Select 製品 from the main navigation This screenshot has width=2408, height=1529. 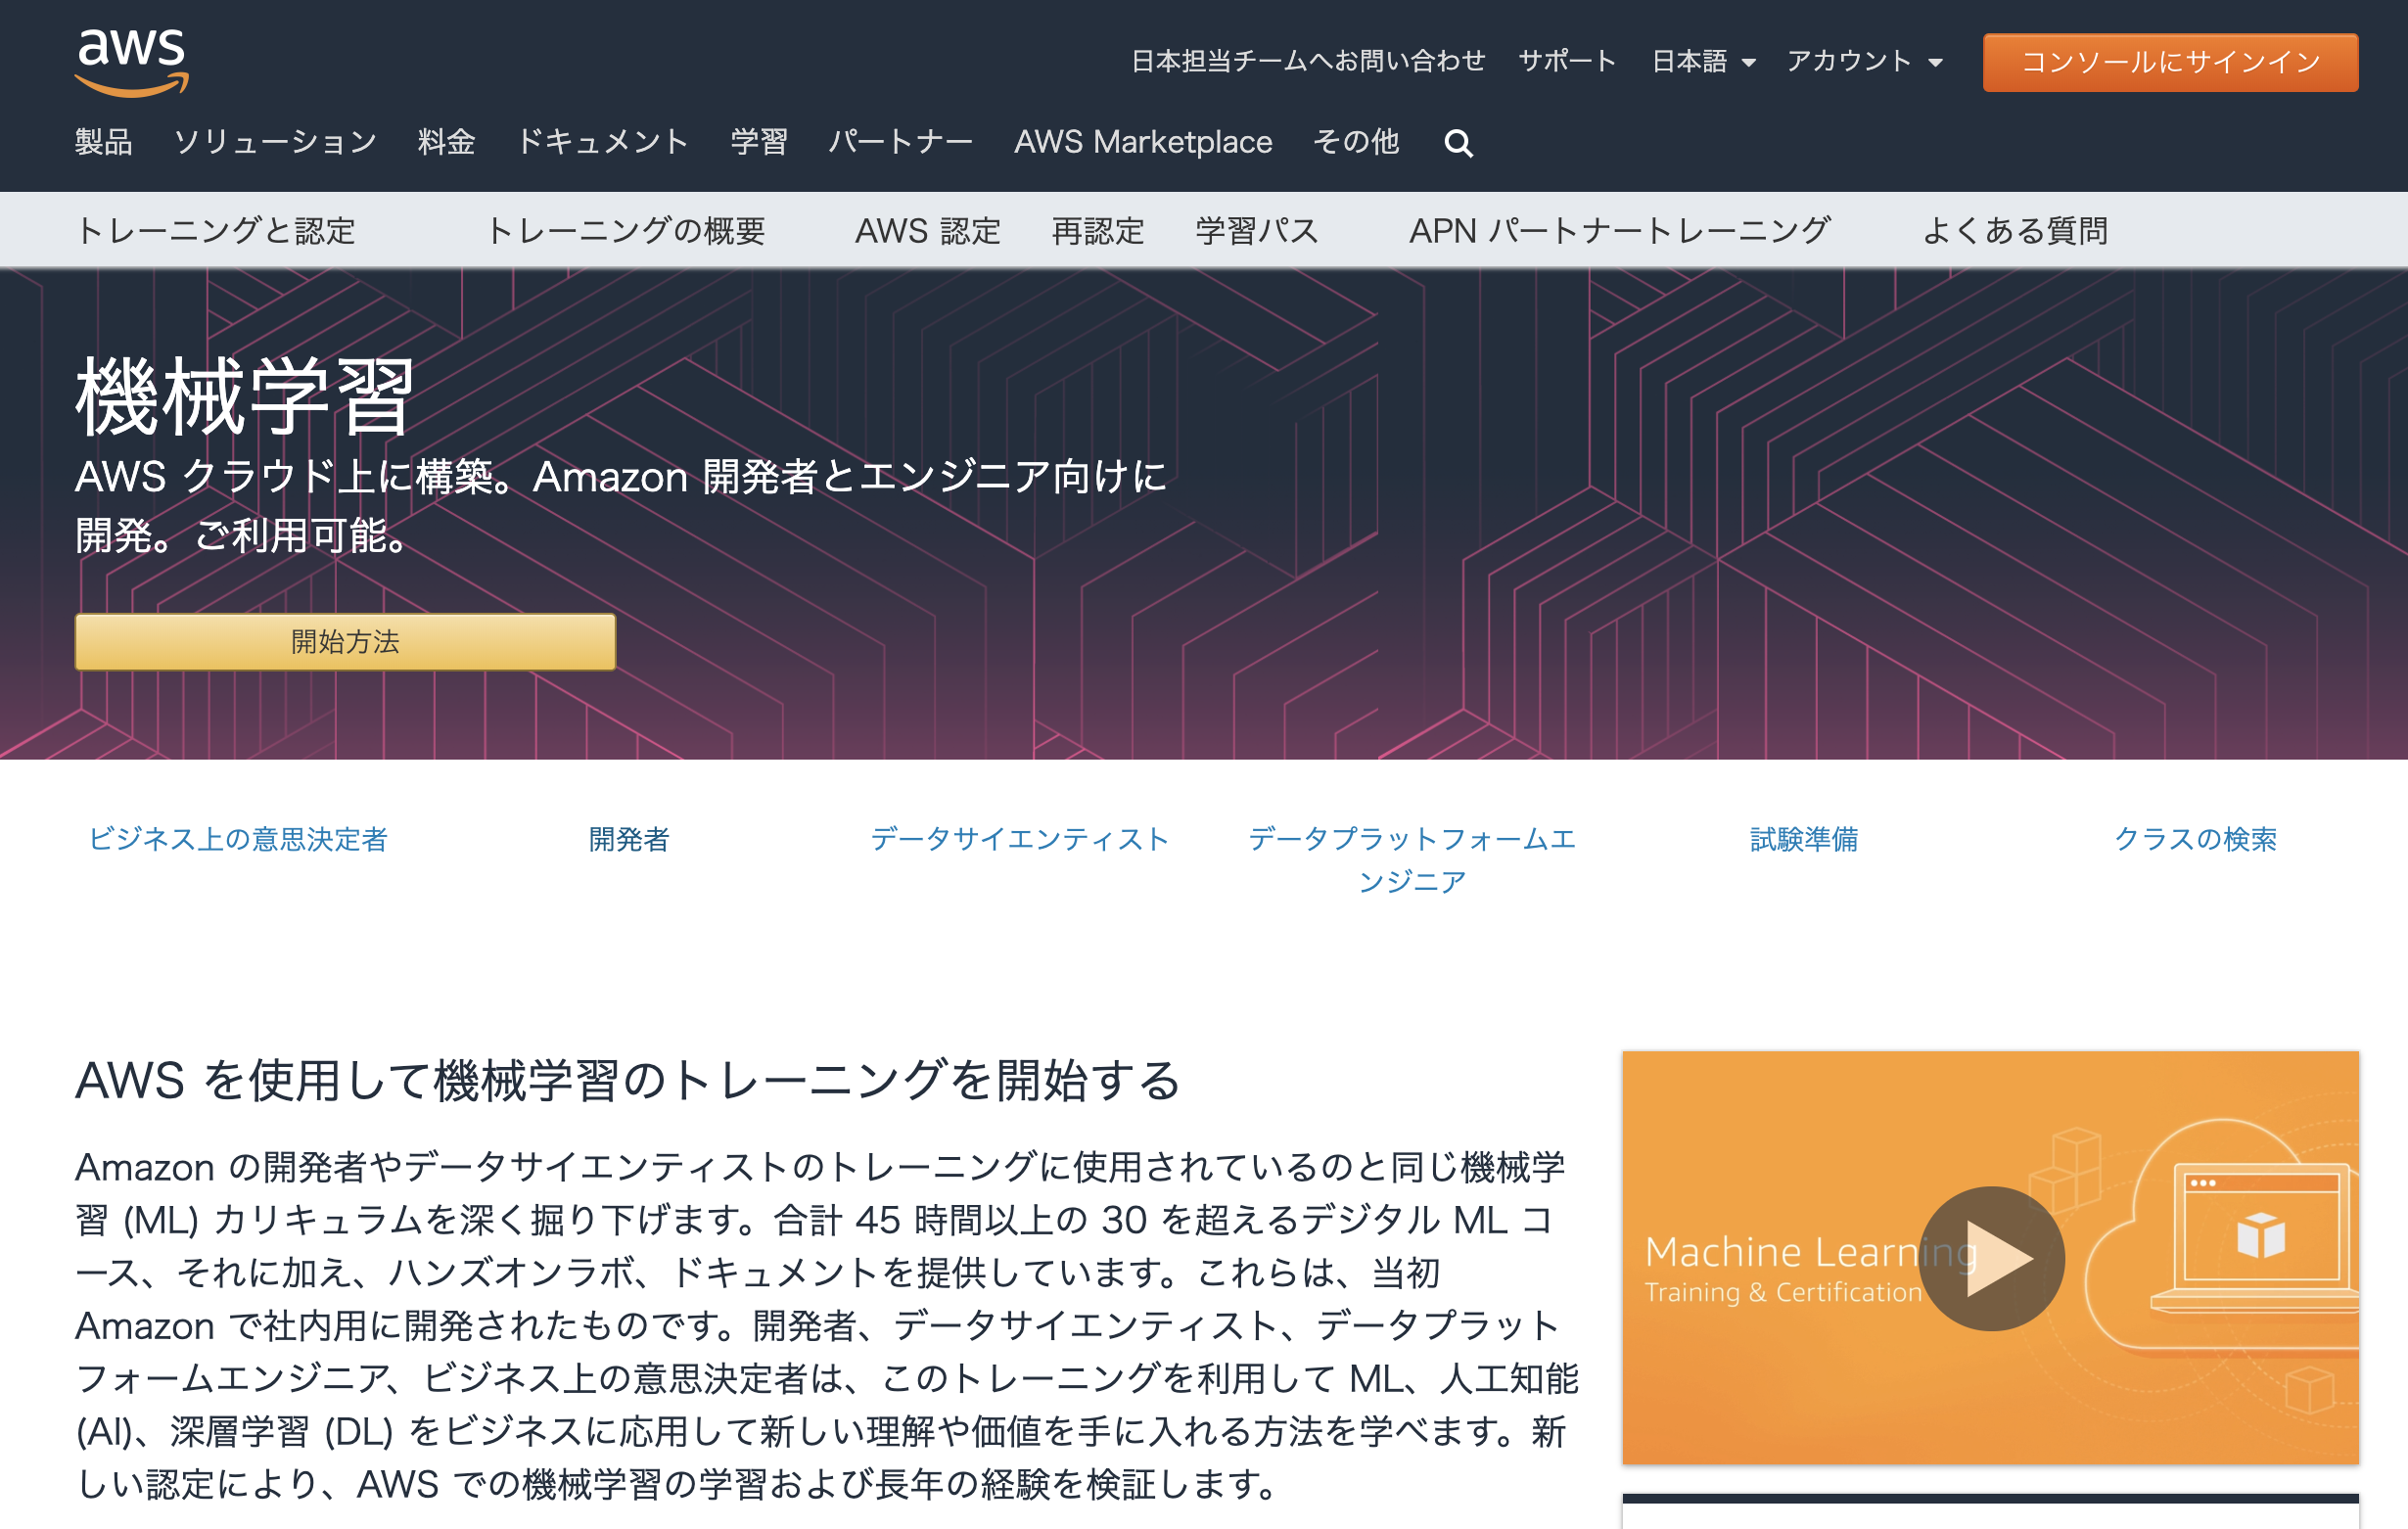pyautogui.click(x=104, y=142)
